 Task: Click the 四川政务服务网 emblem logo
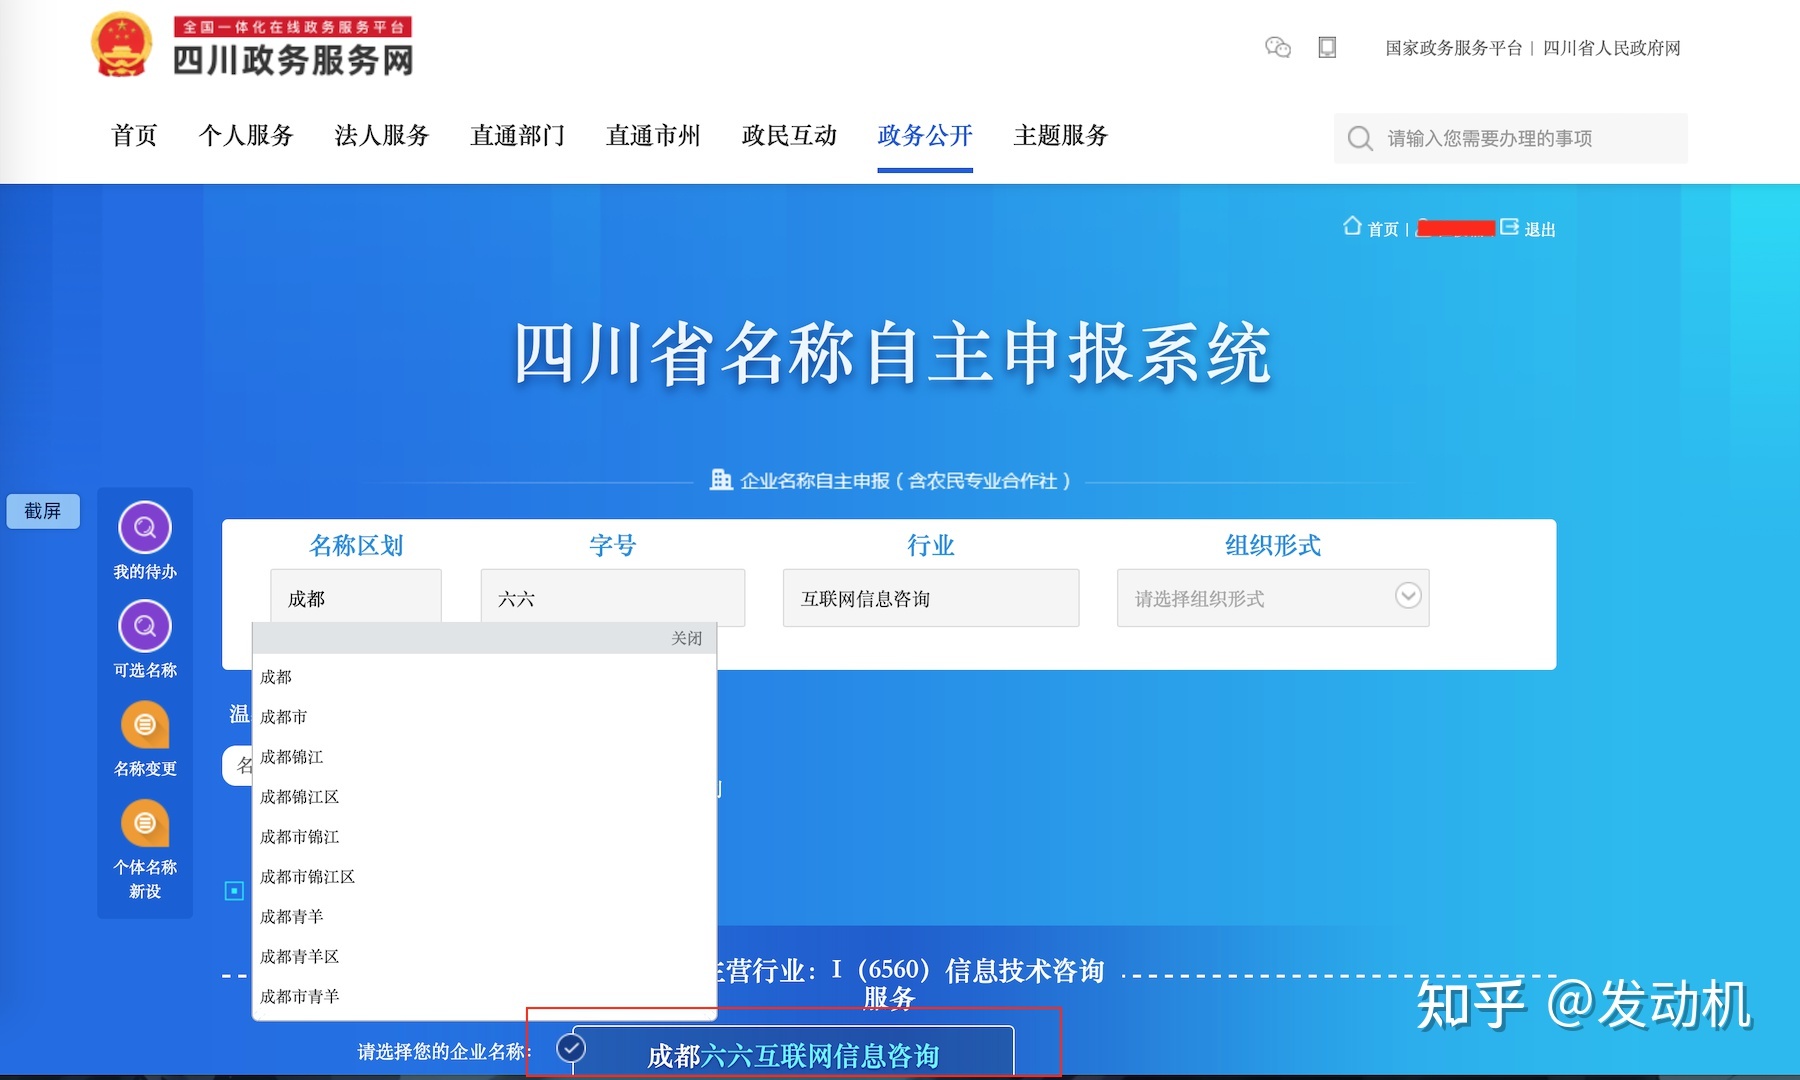tap(123, 44)
